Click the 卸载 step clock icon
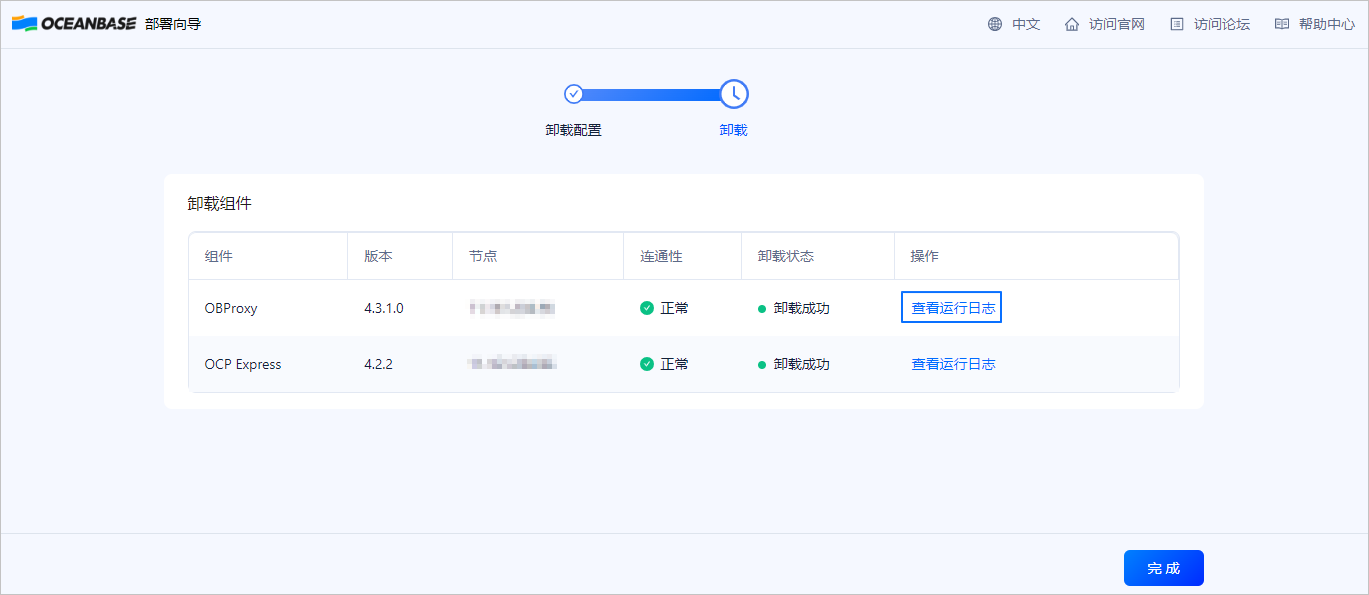This screenshot has width=1369, height=595. tap(734, 94)
